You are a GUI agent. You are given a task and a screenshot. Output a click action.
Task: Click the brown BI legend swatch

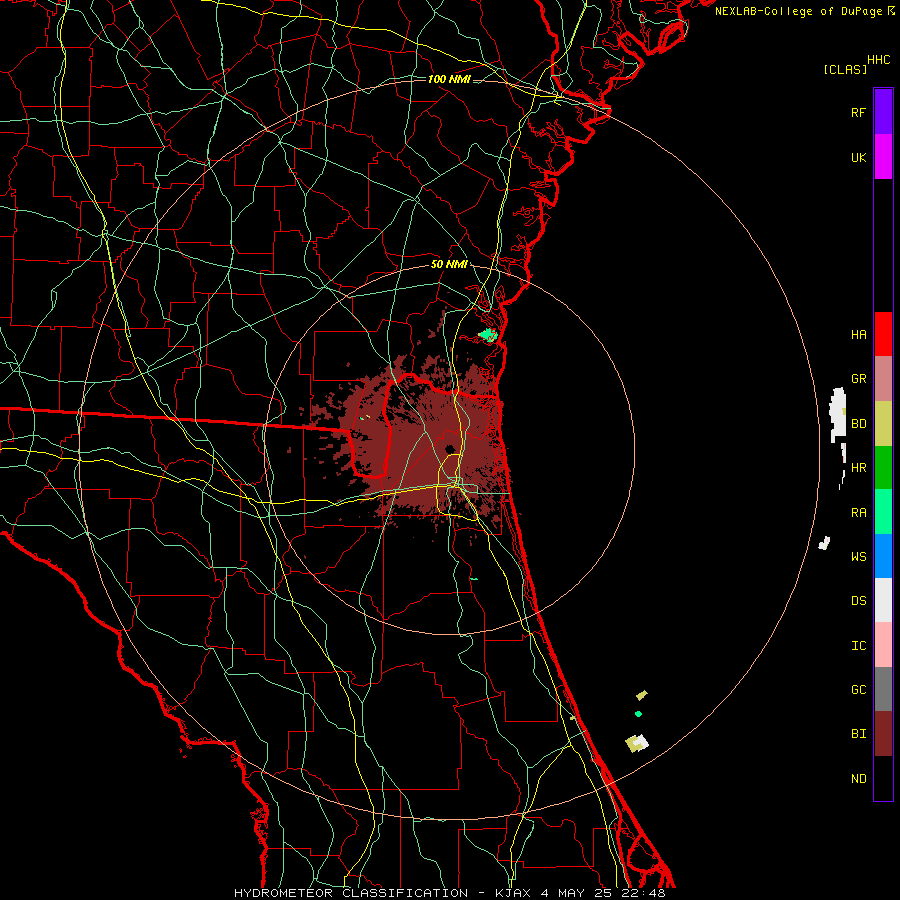(883, 734)
